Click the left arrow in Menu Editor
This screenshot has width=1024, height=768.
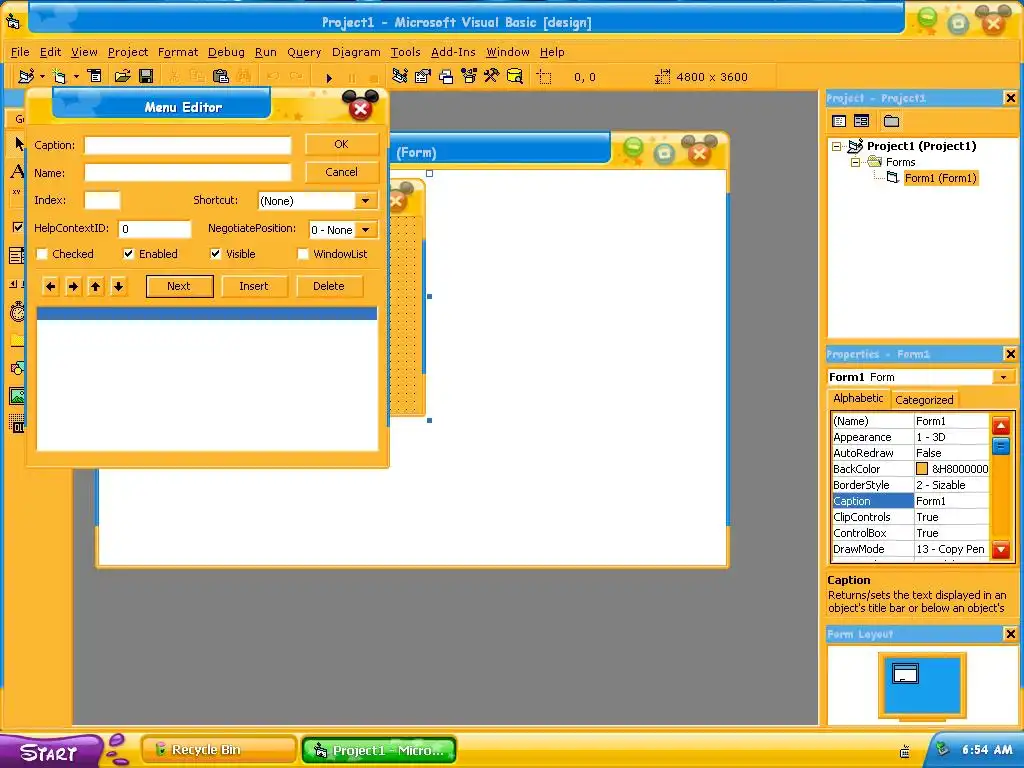pos(50,286)
